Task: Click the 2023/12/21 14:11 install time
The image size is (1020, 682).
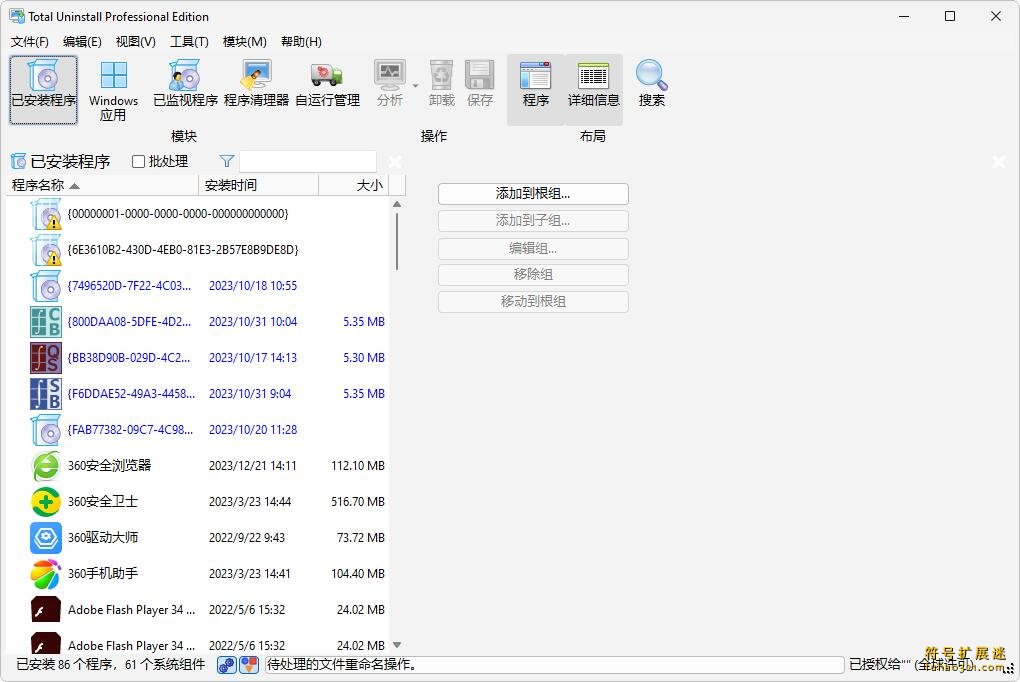Action: [252, 466]
